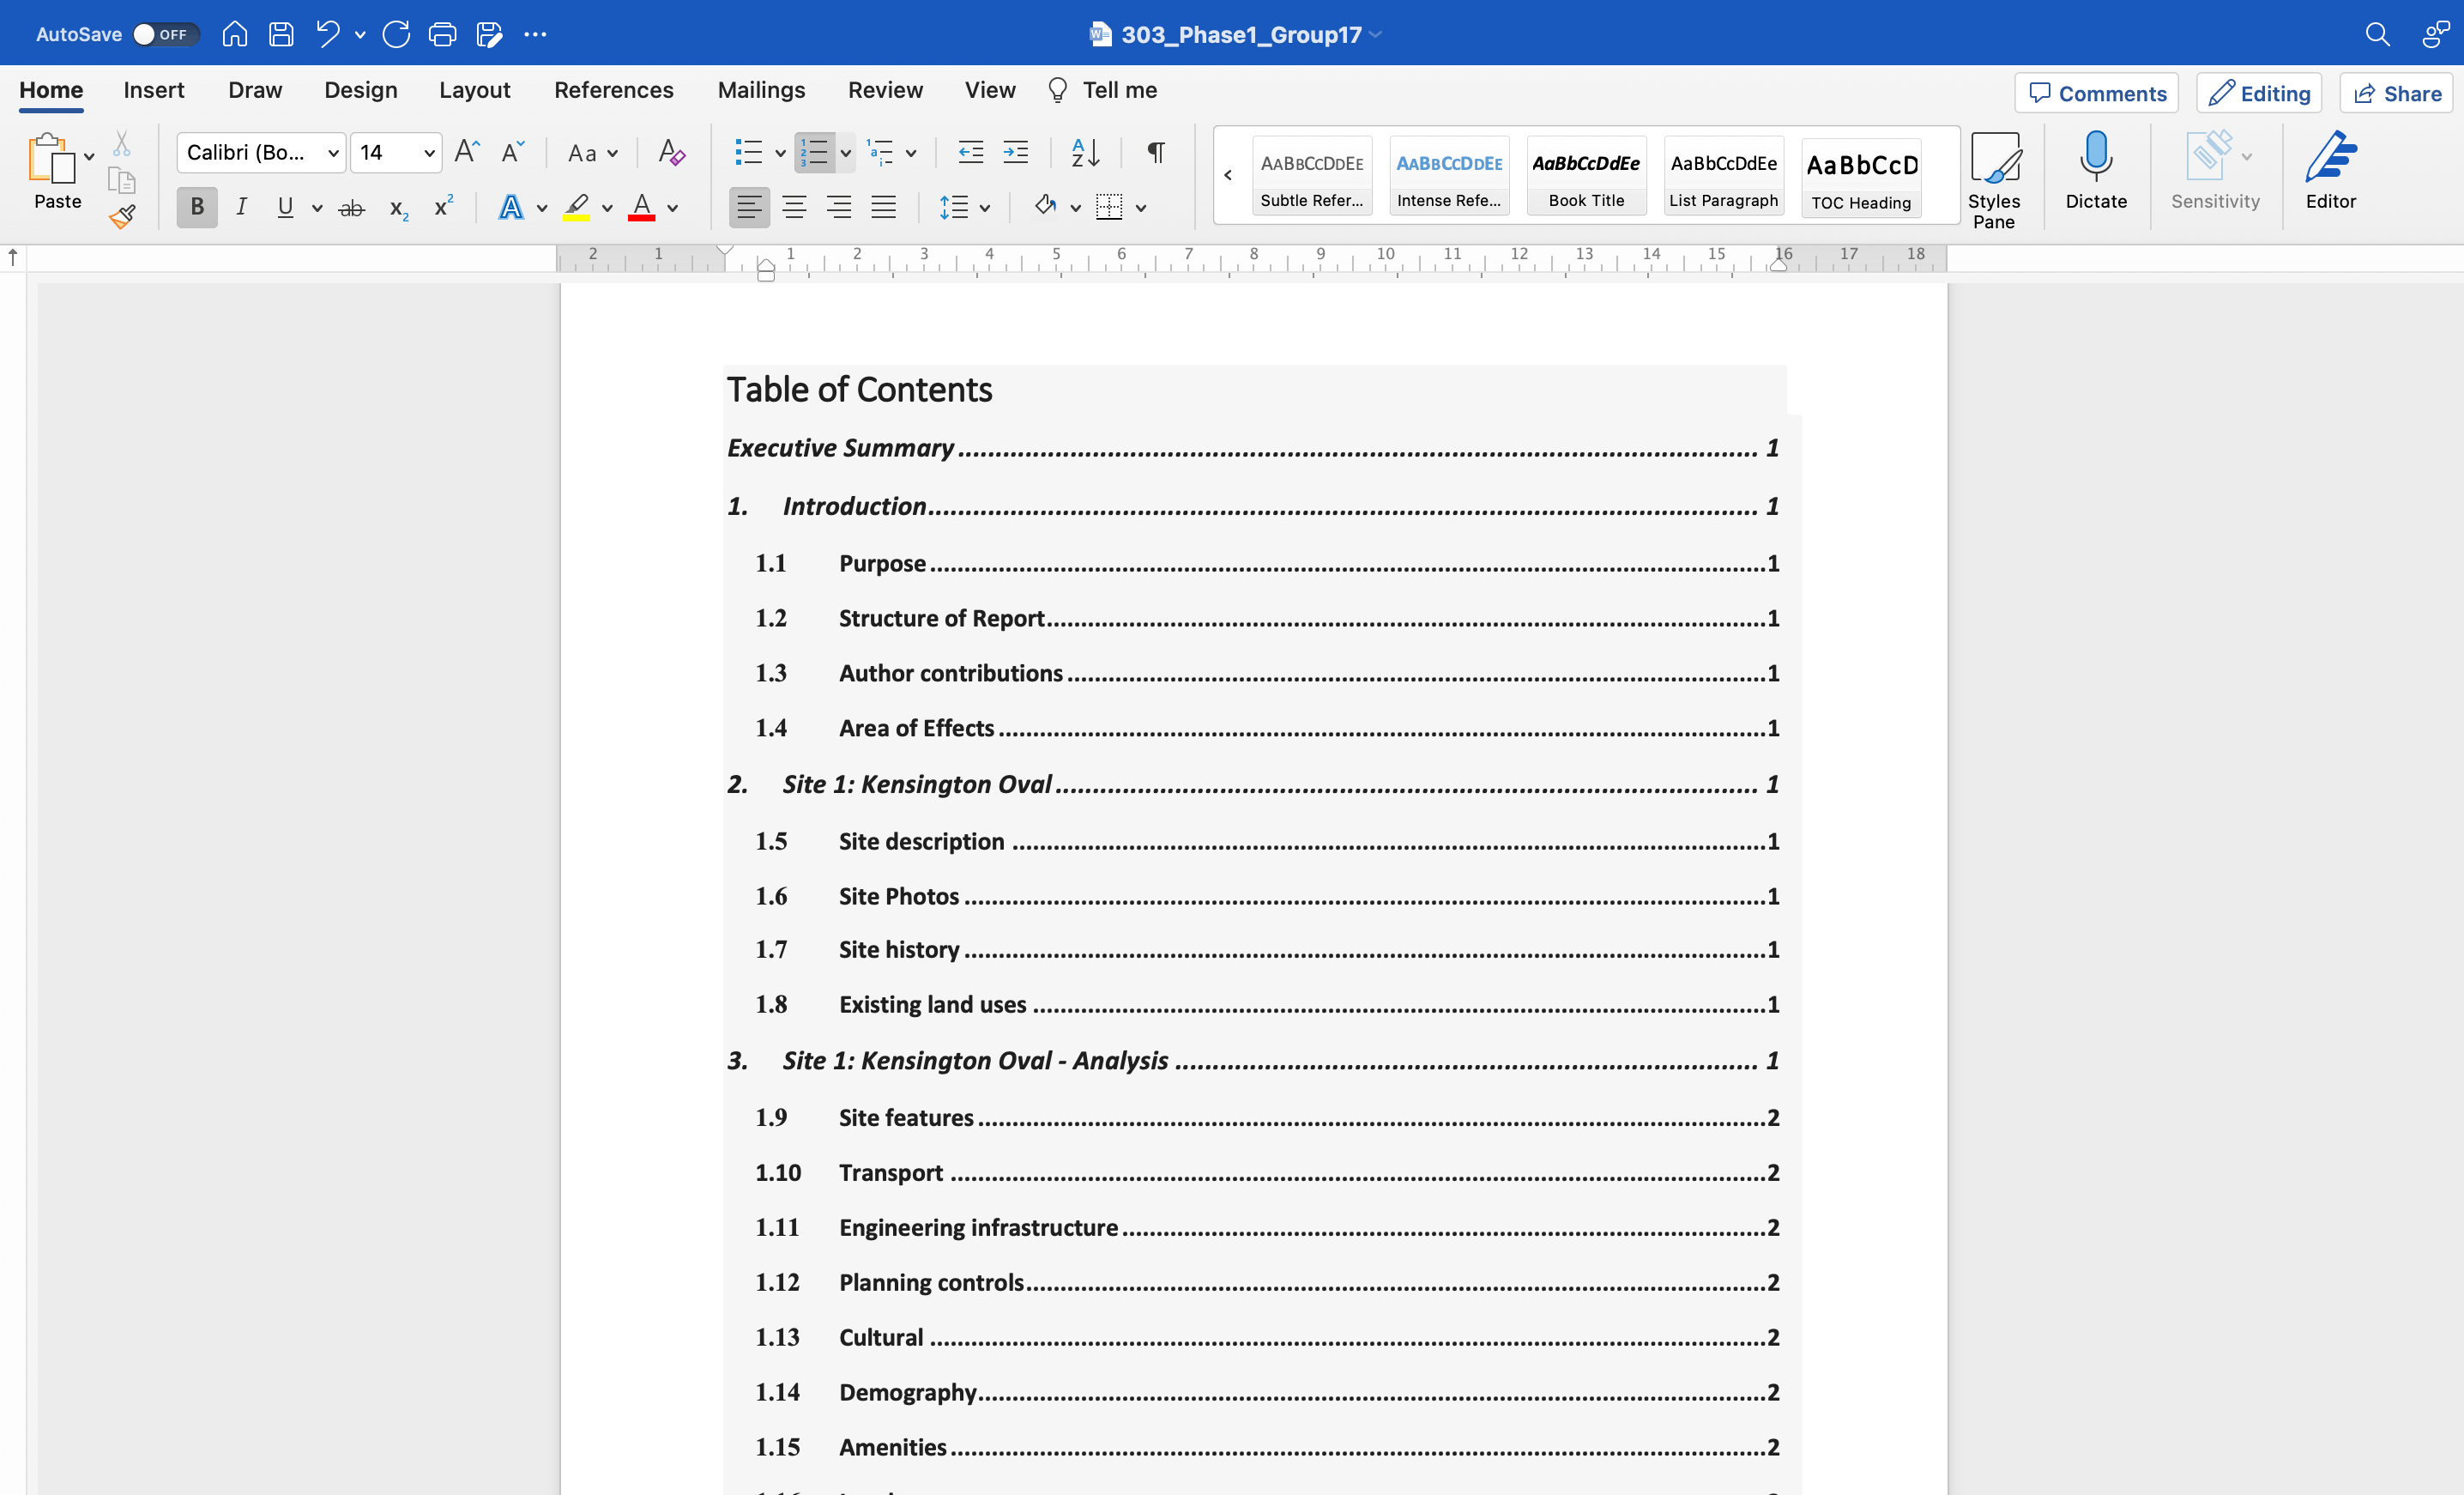The height and width of the screenshot is (1495, 2464).
Task: Open the Editor pen tool
Action: 2330,160
